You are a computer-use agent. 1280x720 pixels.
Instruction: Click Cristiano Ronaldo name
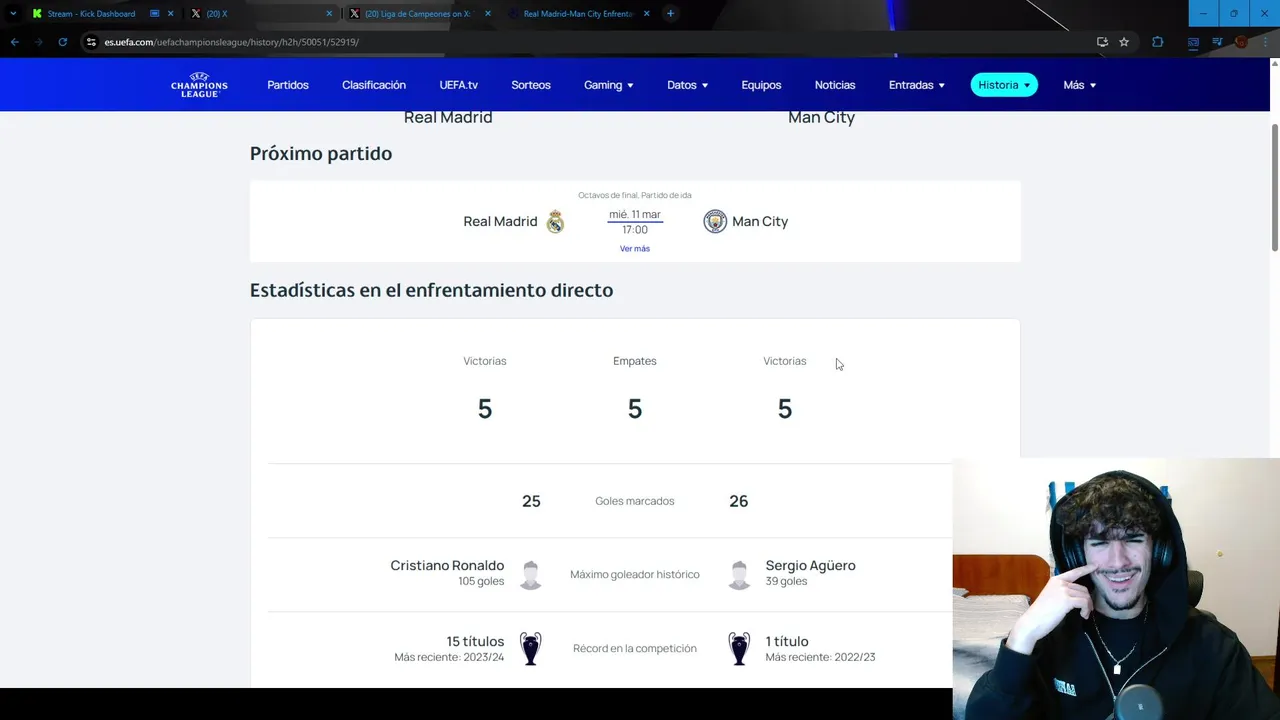(447, 566)
